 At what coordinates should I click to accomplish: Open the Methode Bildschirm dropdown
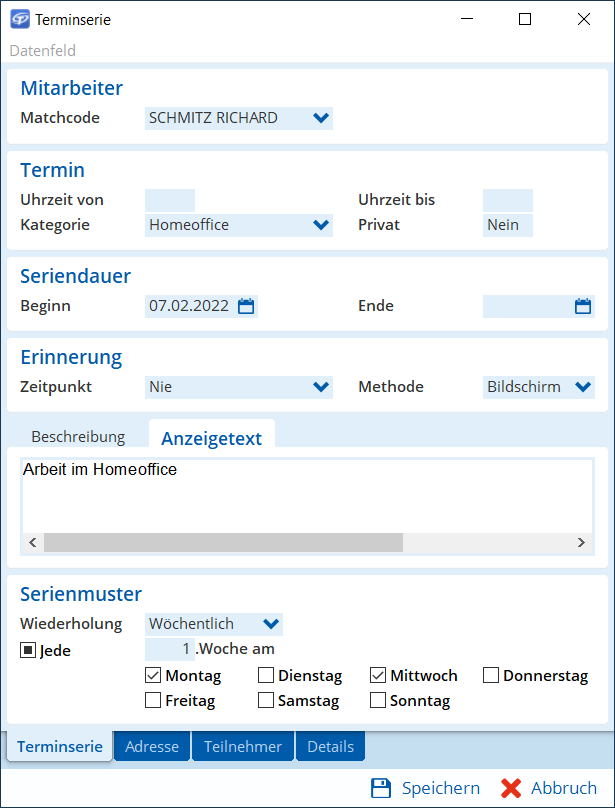583,386
